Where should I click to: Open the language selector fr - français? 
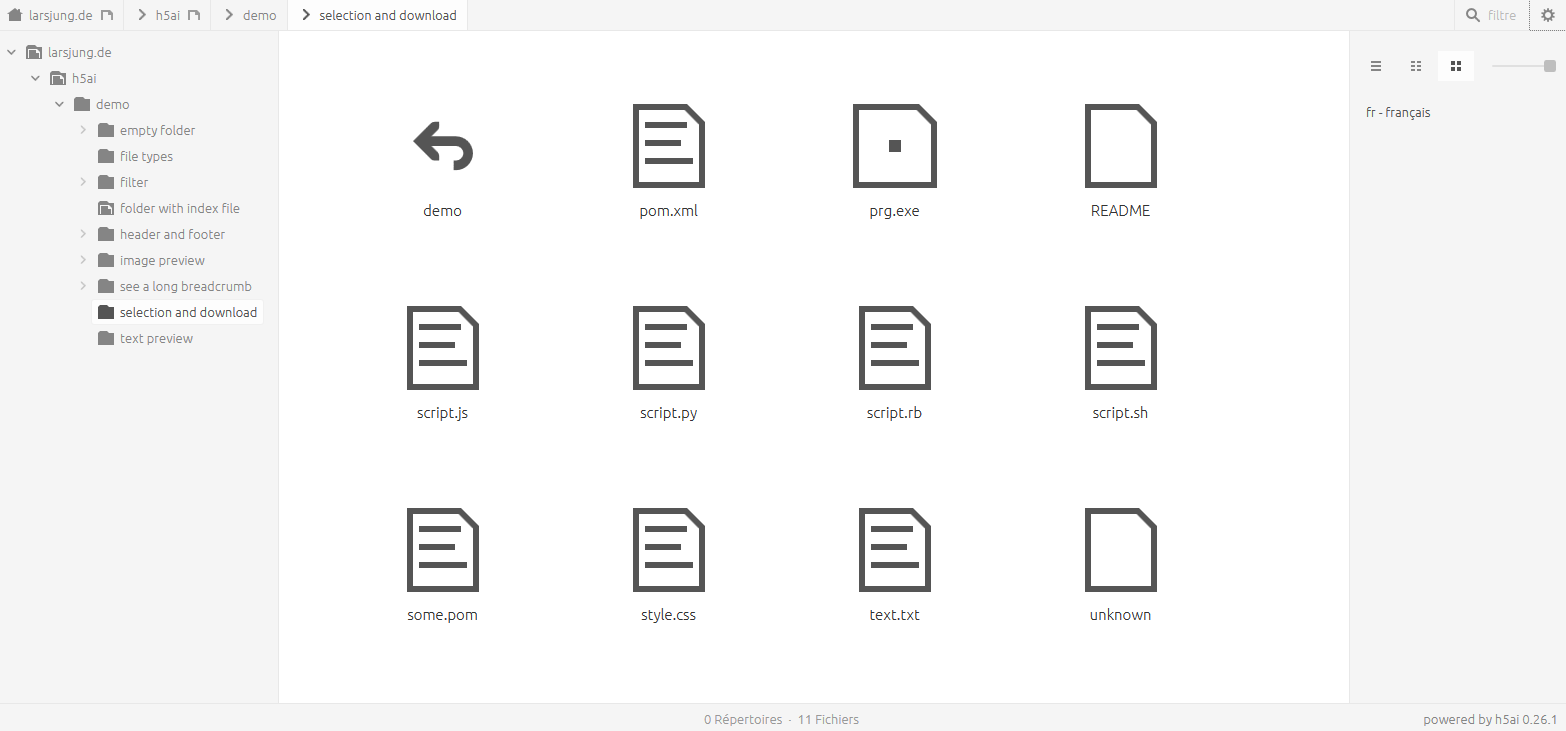1398,113
